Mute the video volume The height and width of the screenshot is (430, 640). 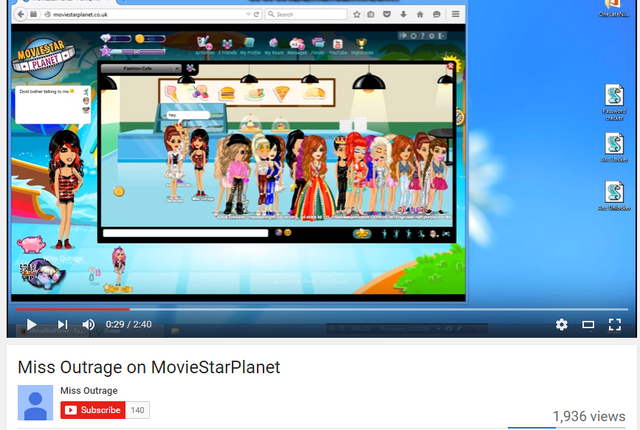pyautogui.click(x=88, y=324)
